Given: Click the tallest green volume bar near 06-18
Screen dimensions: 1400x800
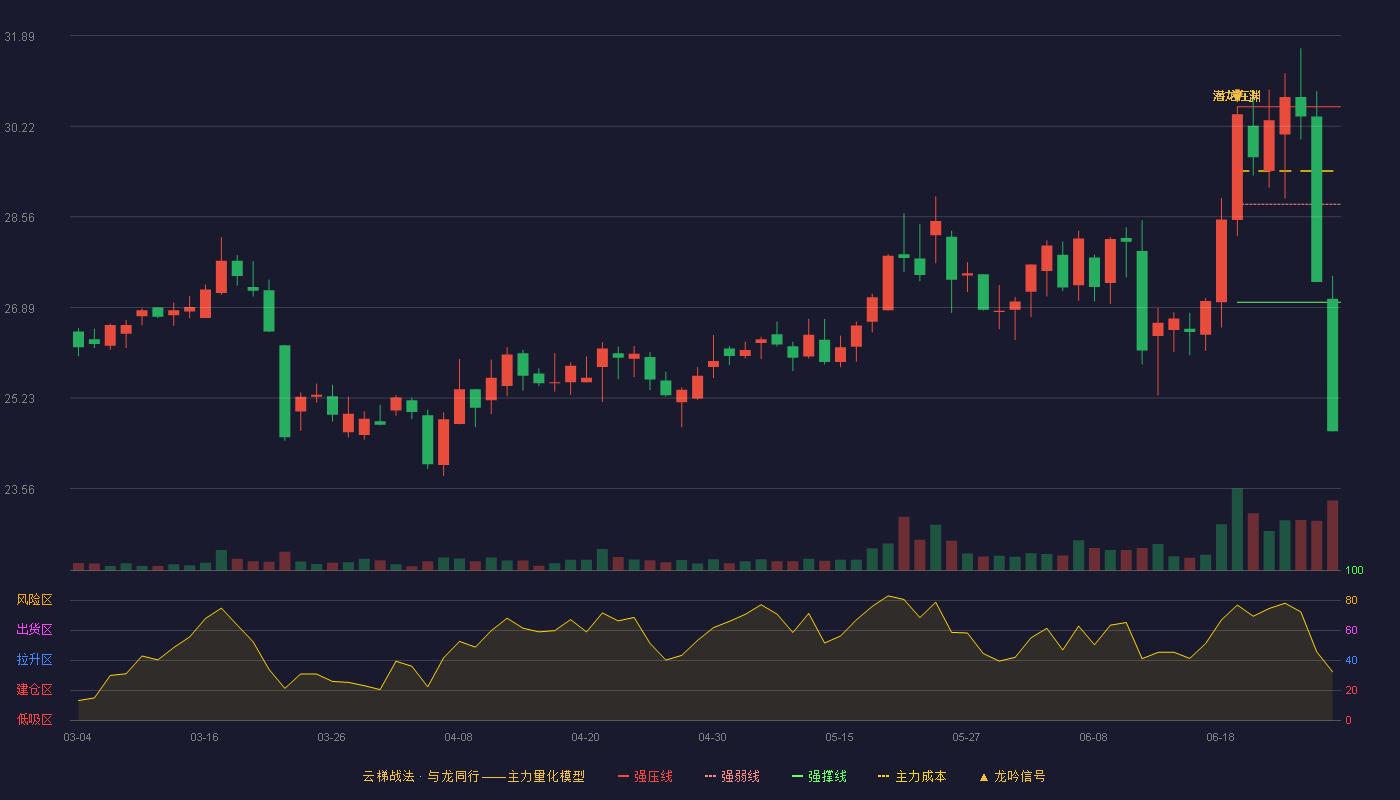Looking at the screenshot, I should point(1237,529).
